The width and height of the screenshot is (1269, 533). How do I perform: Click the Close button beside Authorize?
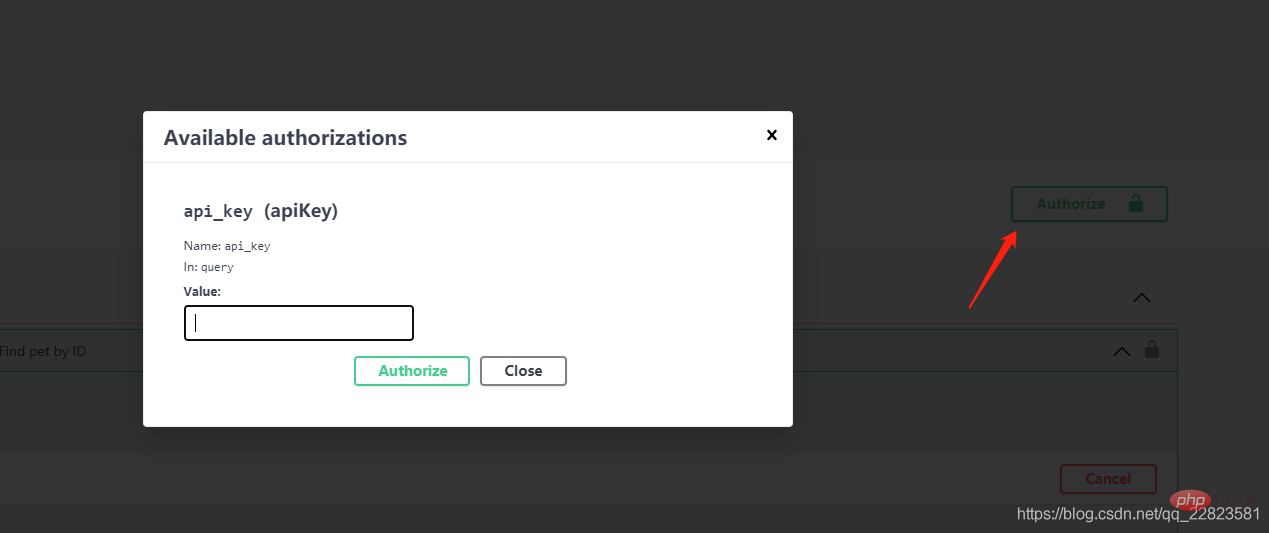click(x=523, y=371)
